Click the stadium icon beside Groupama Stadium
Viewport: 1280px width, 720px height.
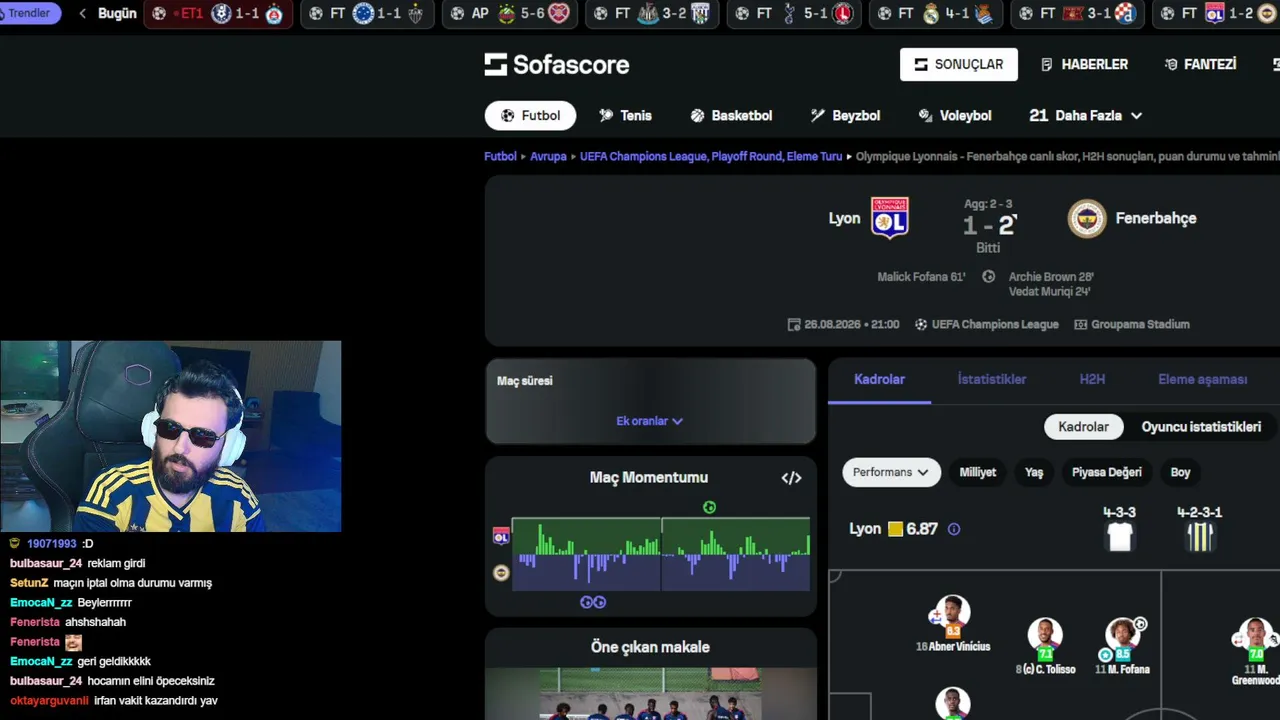(1080, 325)
